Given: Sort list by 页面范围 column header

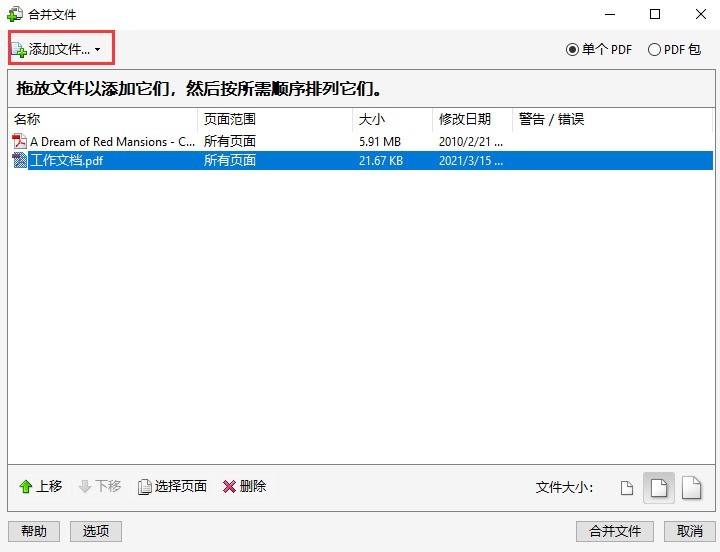Looking at the screenshot, I should click(275, 119).
